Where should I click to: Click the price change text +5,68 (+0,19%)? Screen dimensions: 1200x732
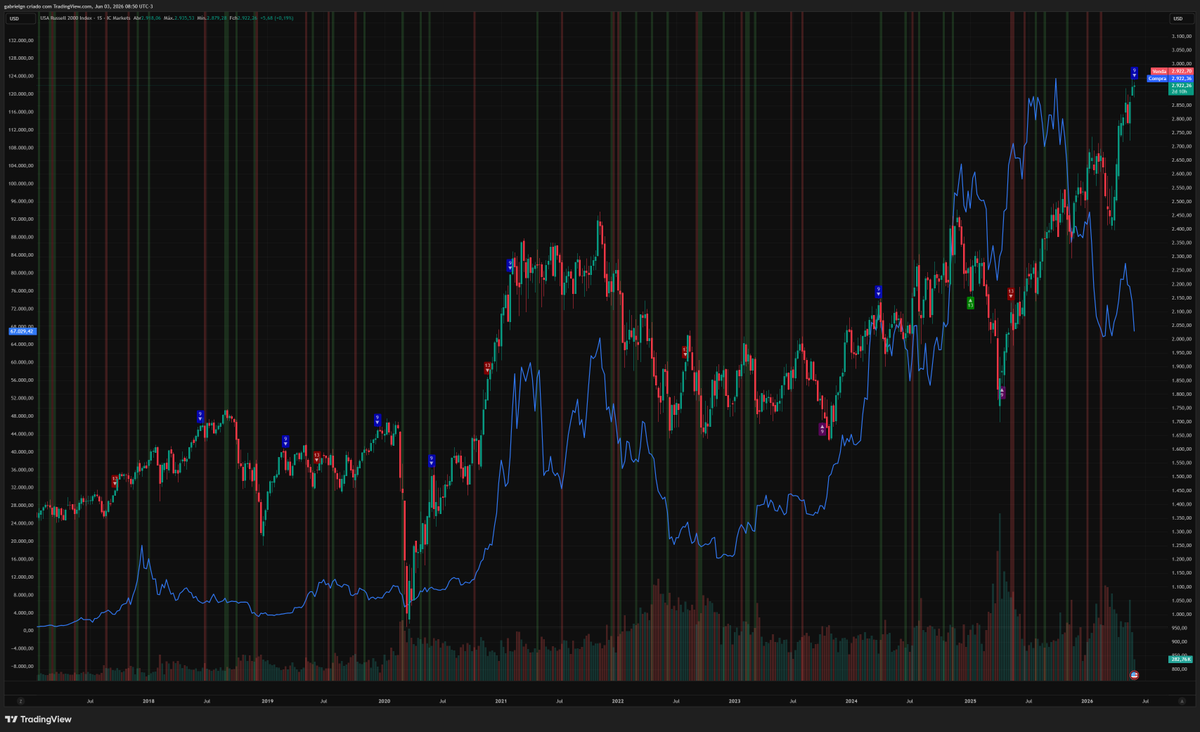pos(276,19)
